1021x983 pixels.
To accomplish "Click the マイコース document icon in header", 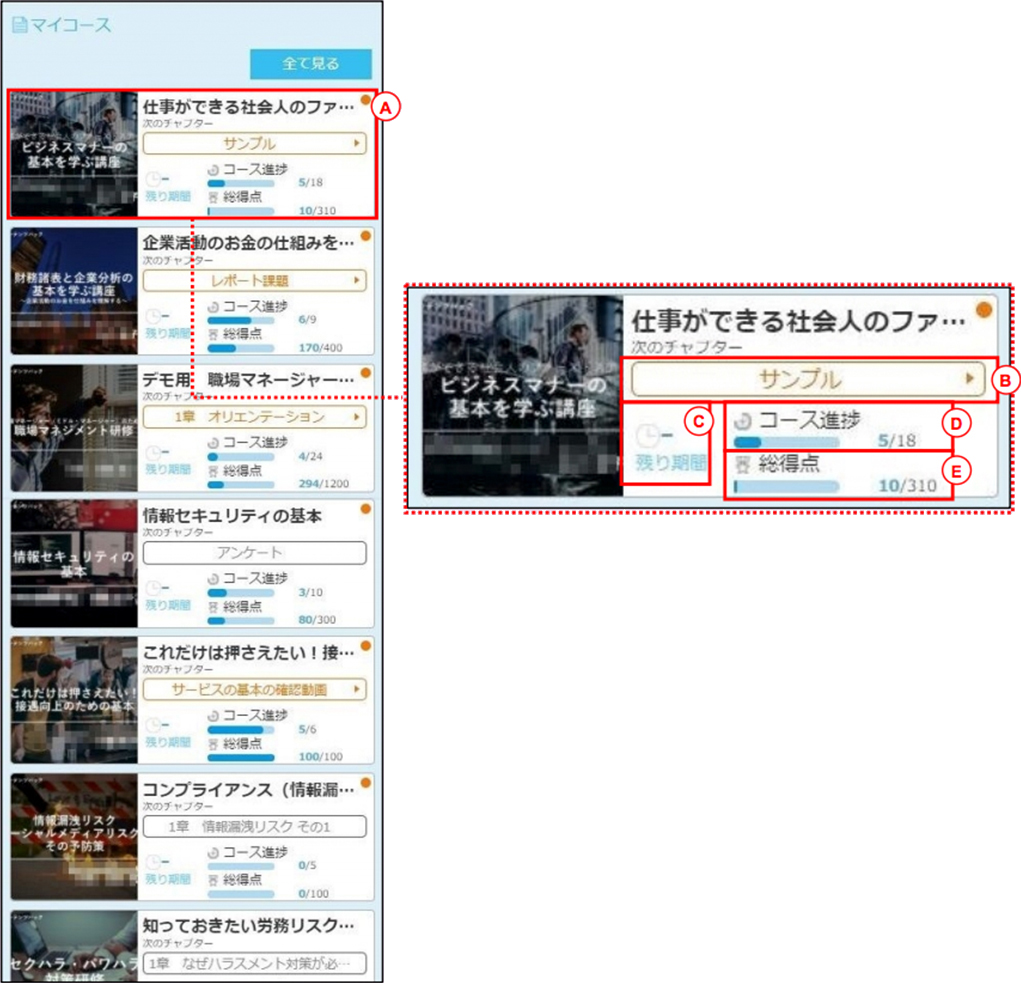I will (20, 25).
